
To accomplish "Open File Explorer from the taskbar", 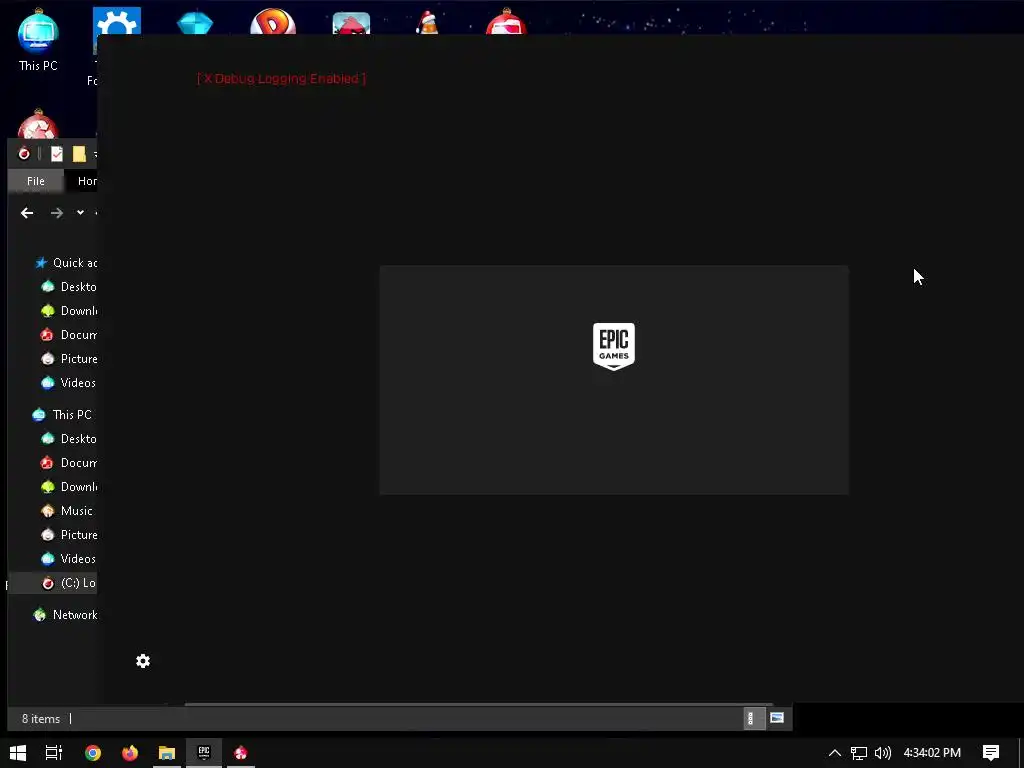I will pyautogui.click(x=167, y=753).
